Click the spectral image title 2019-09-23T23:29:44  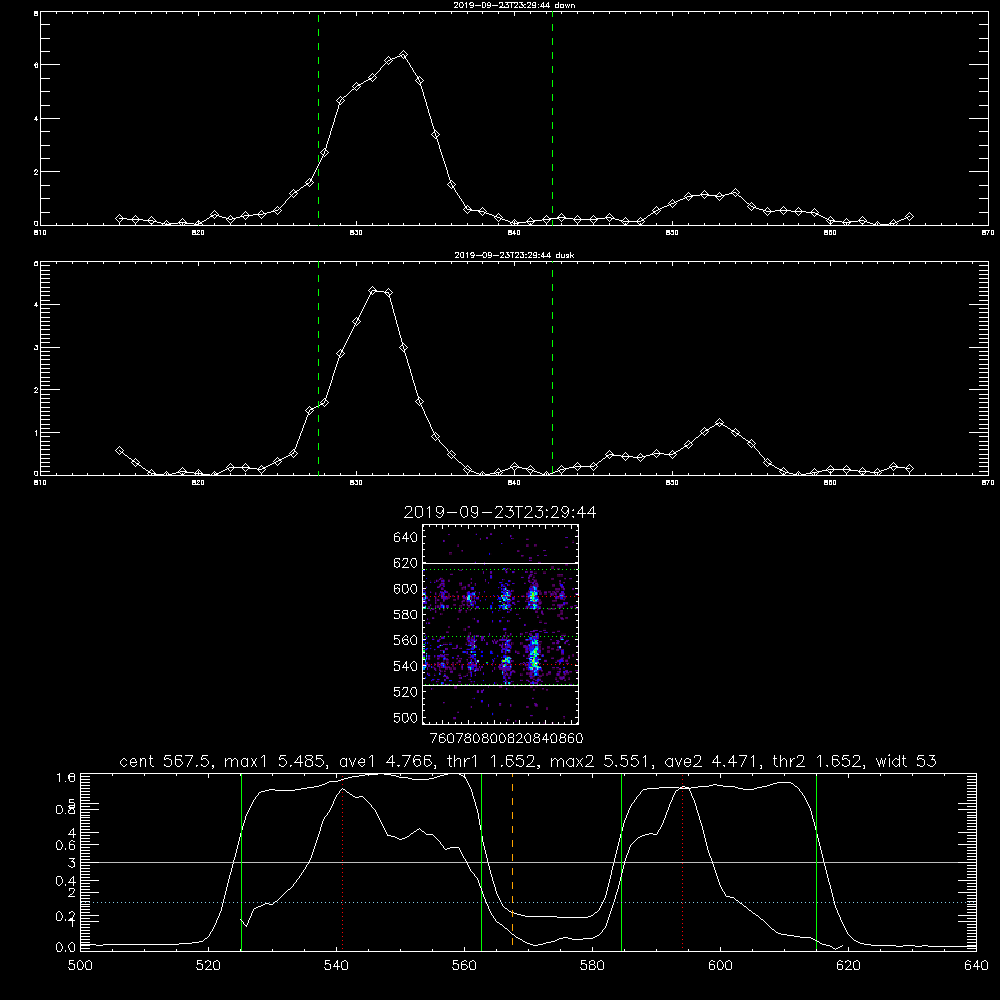[500, 512]
